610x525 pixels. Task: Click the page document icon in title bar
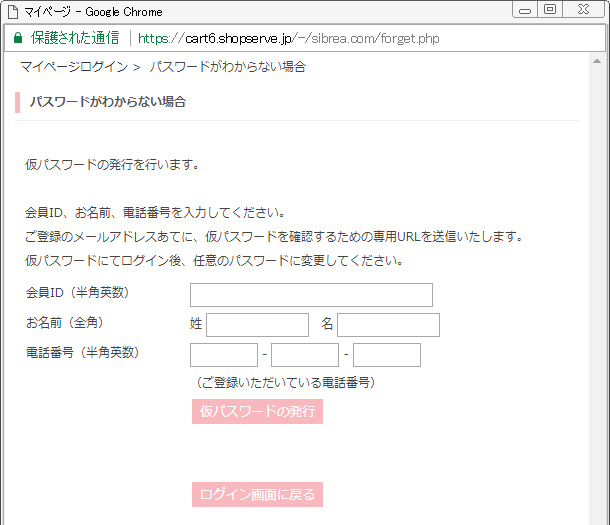point(13,12)
